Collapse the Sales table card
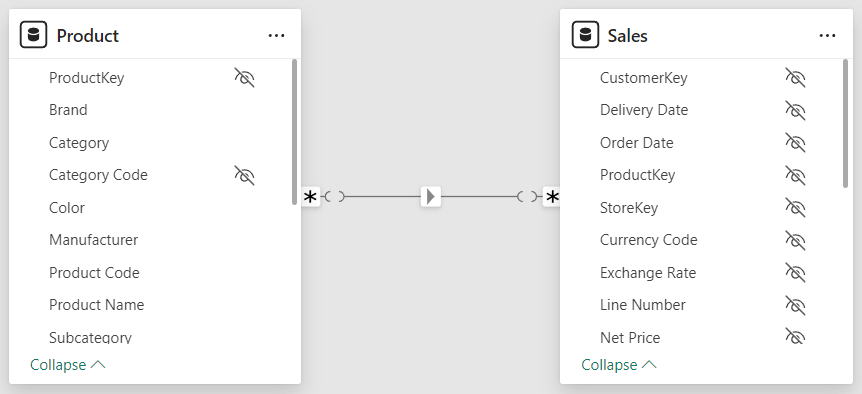 pos(619,365)
